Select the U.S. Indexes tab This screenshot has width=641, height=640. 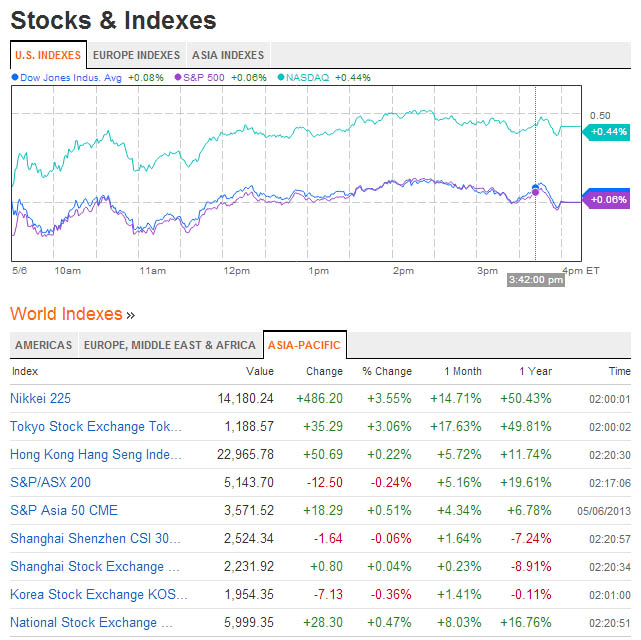pos(48,55)
